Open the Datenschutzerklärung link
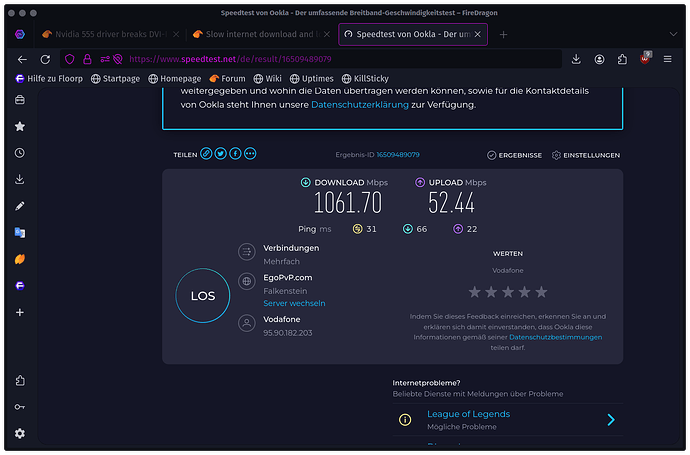The width and height of the screenshot is (690, 455). [x=360, y=105]
